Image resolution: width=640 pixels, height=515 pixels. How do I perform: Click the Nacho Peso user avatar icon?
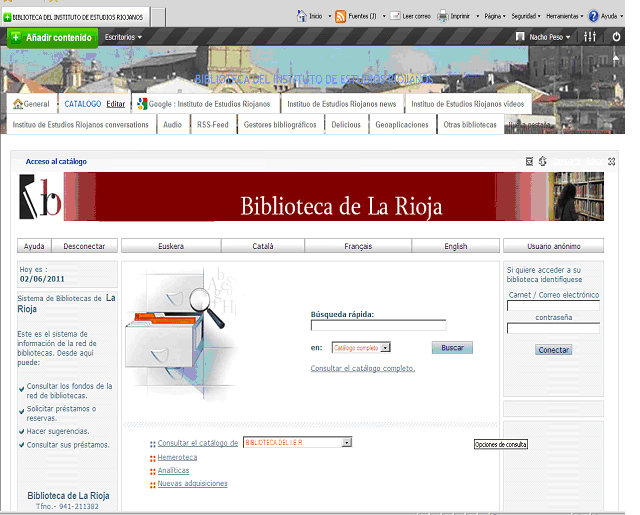tap(520, 37)
